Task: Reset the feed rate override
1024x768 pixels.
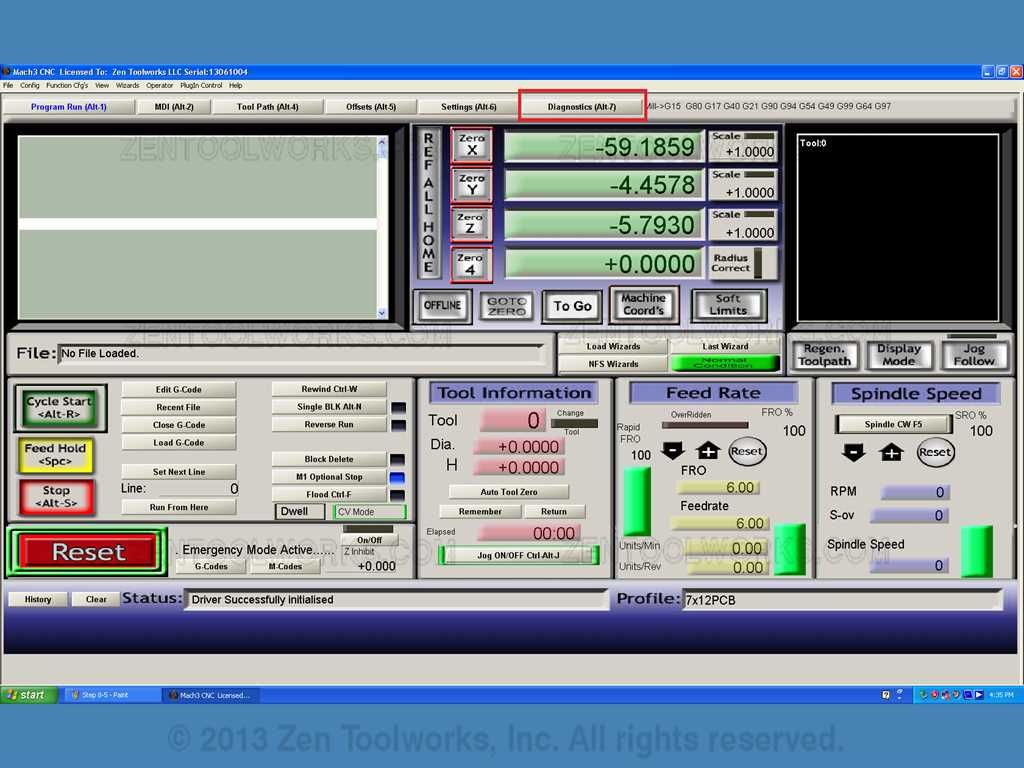Action: [x=746, y=451]
